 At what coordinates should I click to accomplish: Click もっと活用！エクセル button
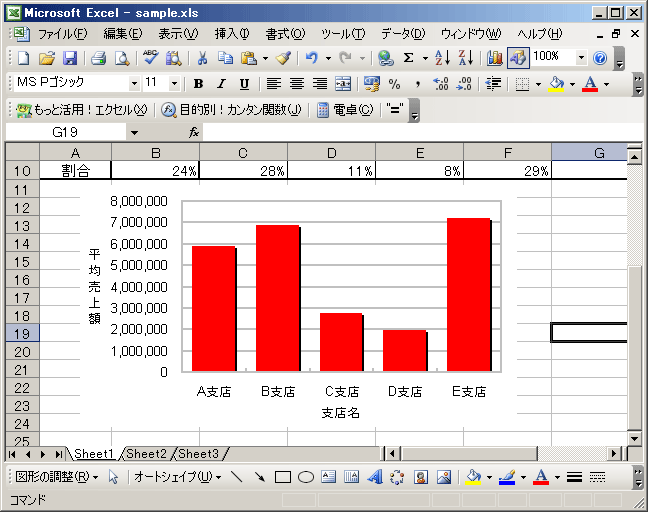click(x=82, y=110)
